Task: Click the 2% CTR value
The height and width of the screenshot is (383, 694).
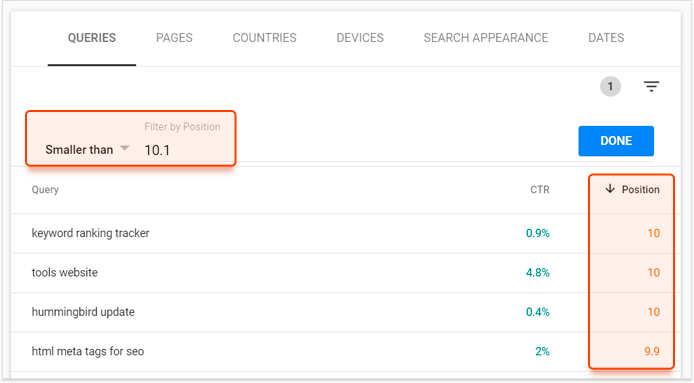Action: (542, 351)
